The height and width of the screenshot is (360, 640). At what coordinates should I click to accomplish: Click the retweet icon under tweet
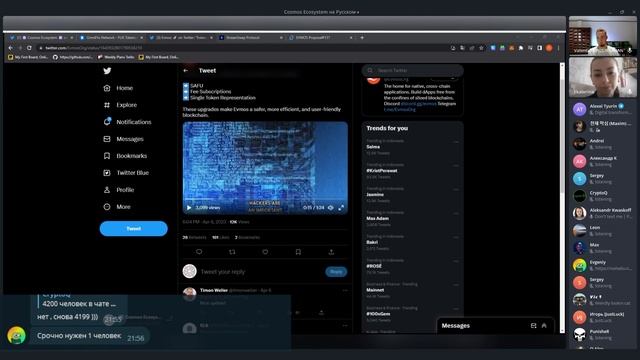(232, 252)
